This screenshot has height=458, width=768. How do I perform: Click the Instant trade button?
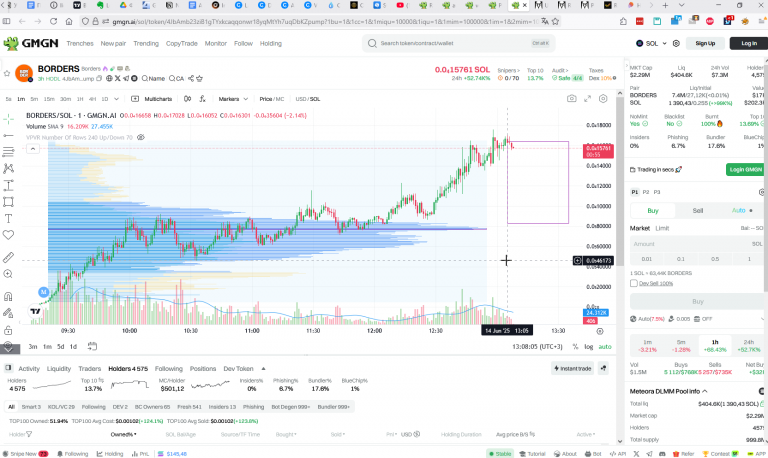(572, 368)
